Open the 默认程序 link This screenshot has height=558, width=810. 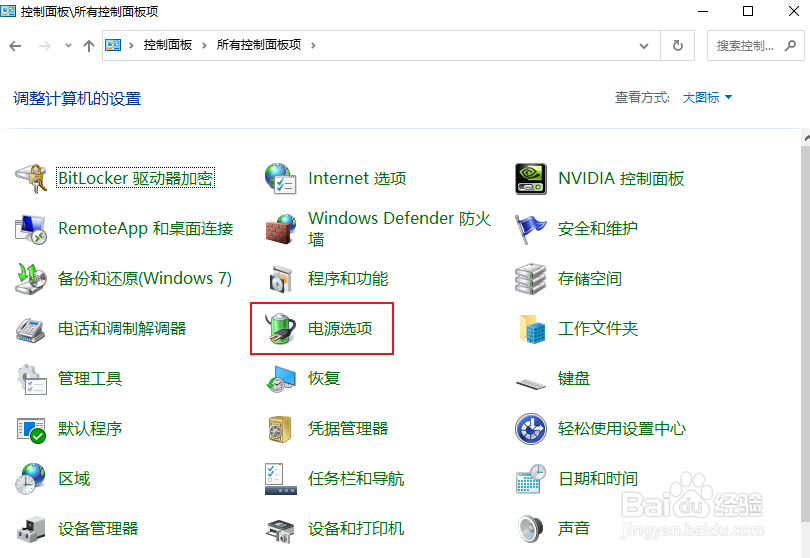point(89,428)
